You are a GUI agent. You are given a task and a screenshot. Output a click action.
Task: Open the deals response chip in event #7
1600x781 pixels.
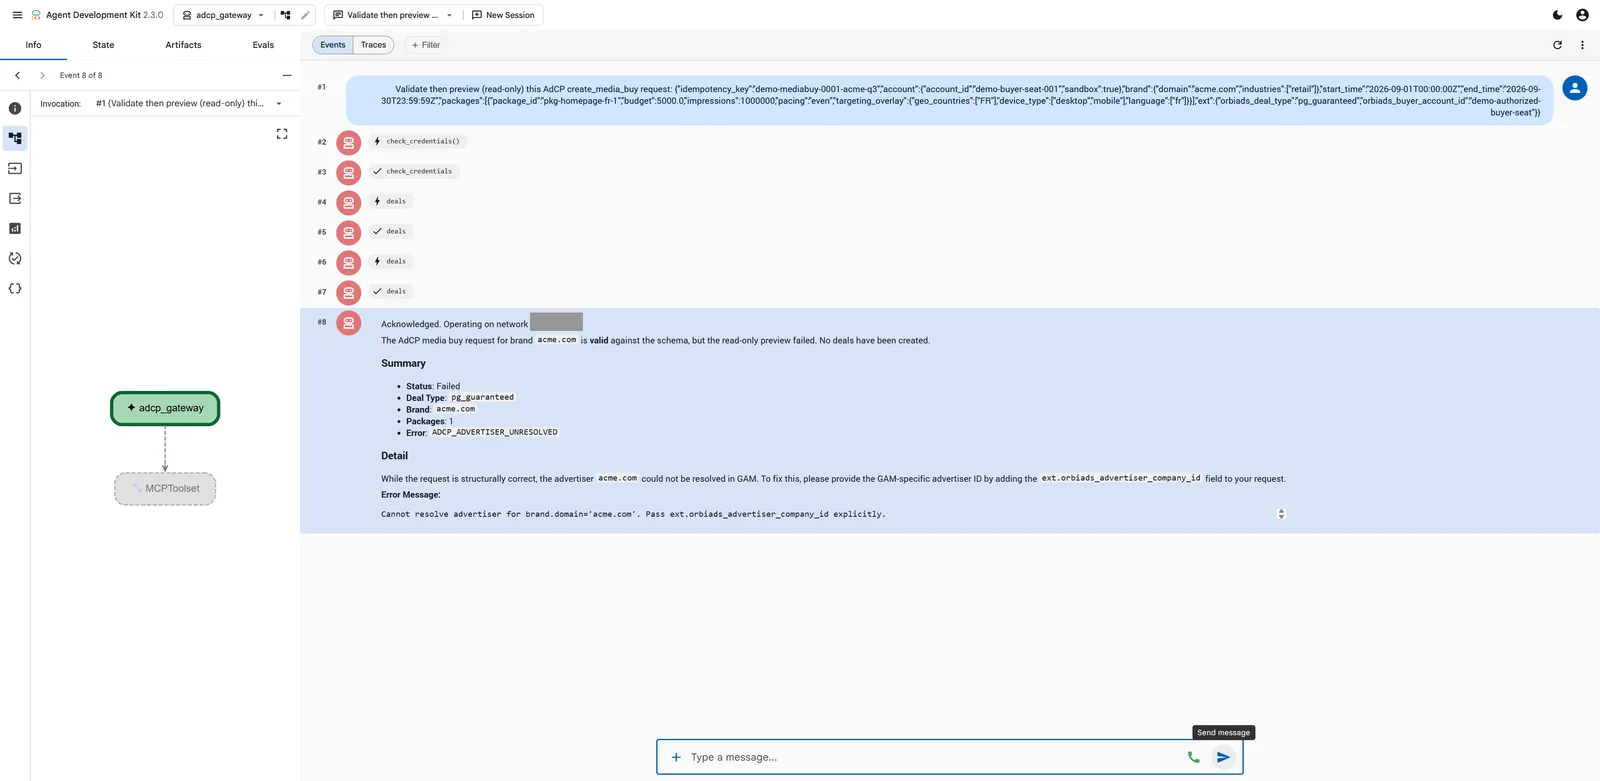point(390,291)
